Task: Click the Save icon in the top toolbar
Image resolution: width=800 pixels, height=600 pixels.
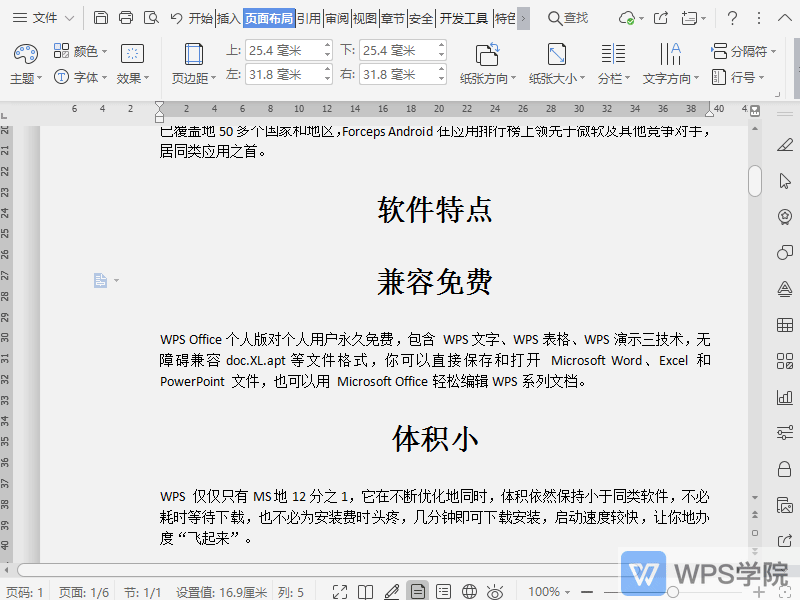Action: click(x=101, y=17)
